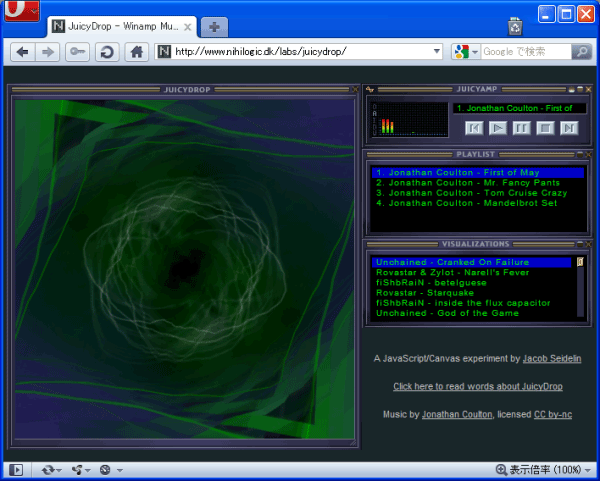Stop playback in JuicyAmp

pyautogui.click(x=545, y=128)
